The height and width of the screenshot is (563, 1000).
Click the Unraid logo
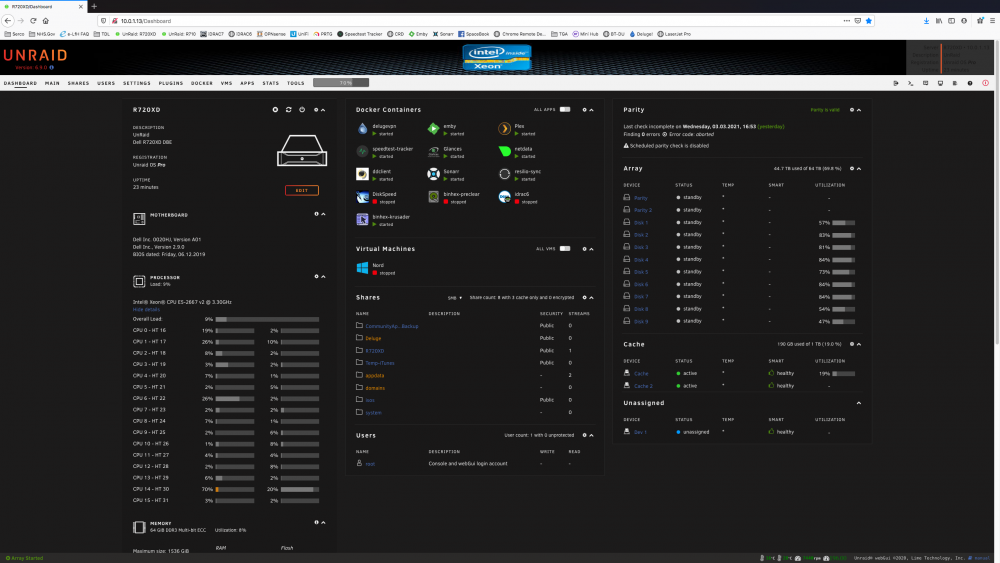(35, 57)
